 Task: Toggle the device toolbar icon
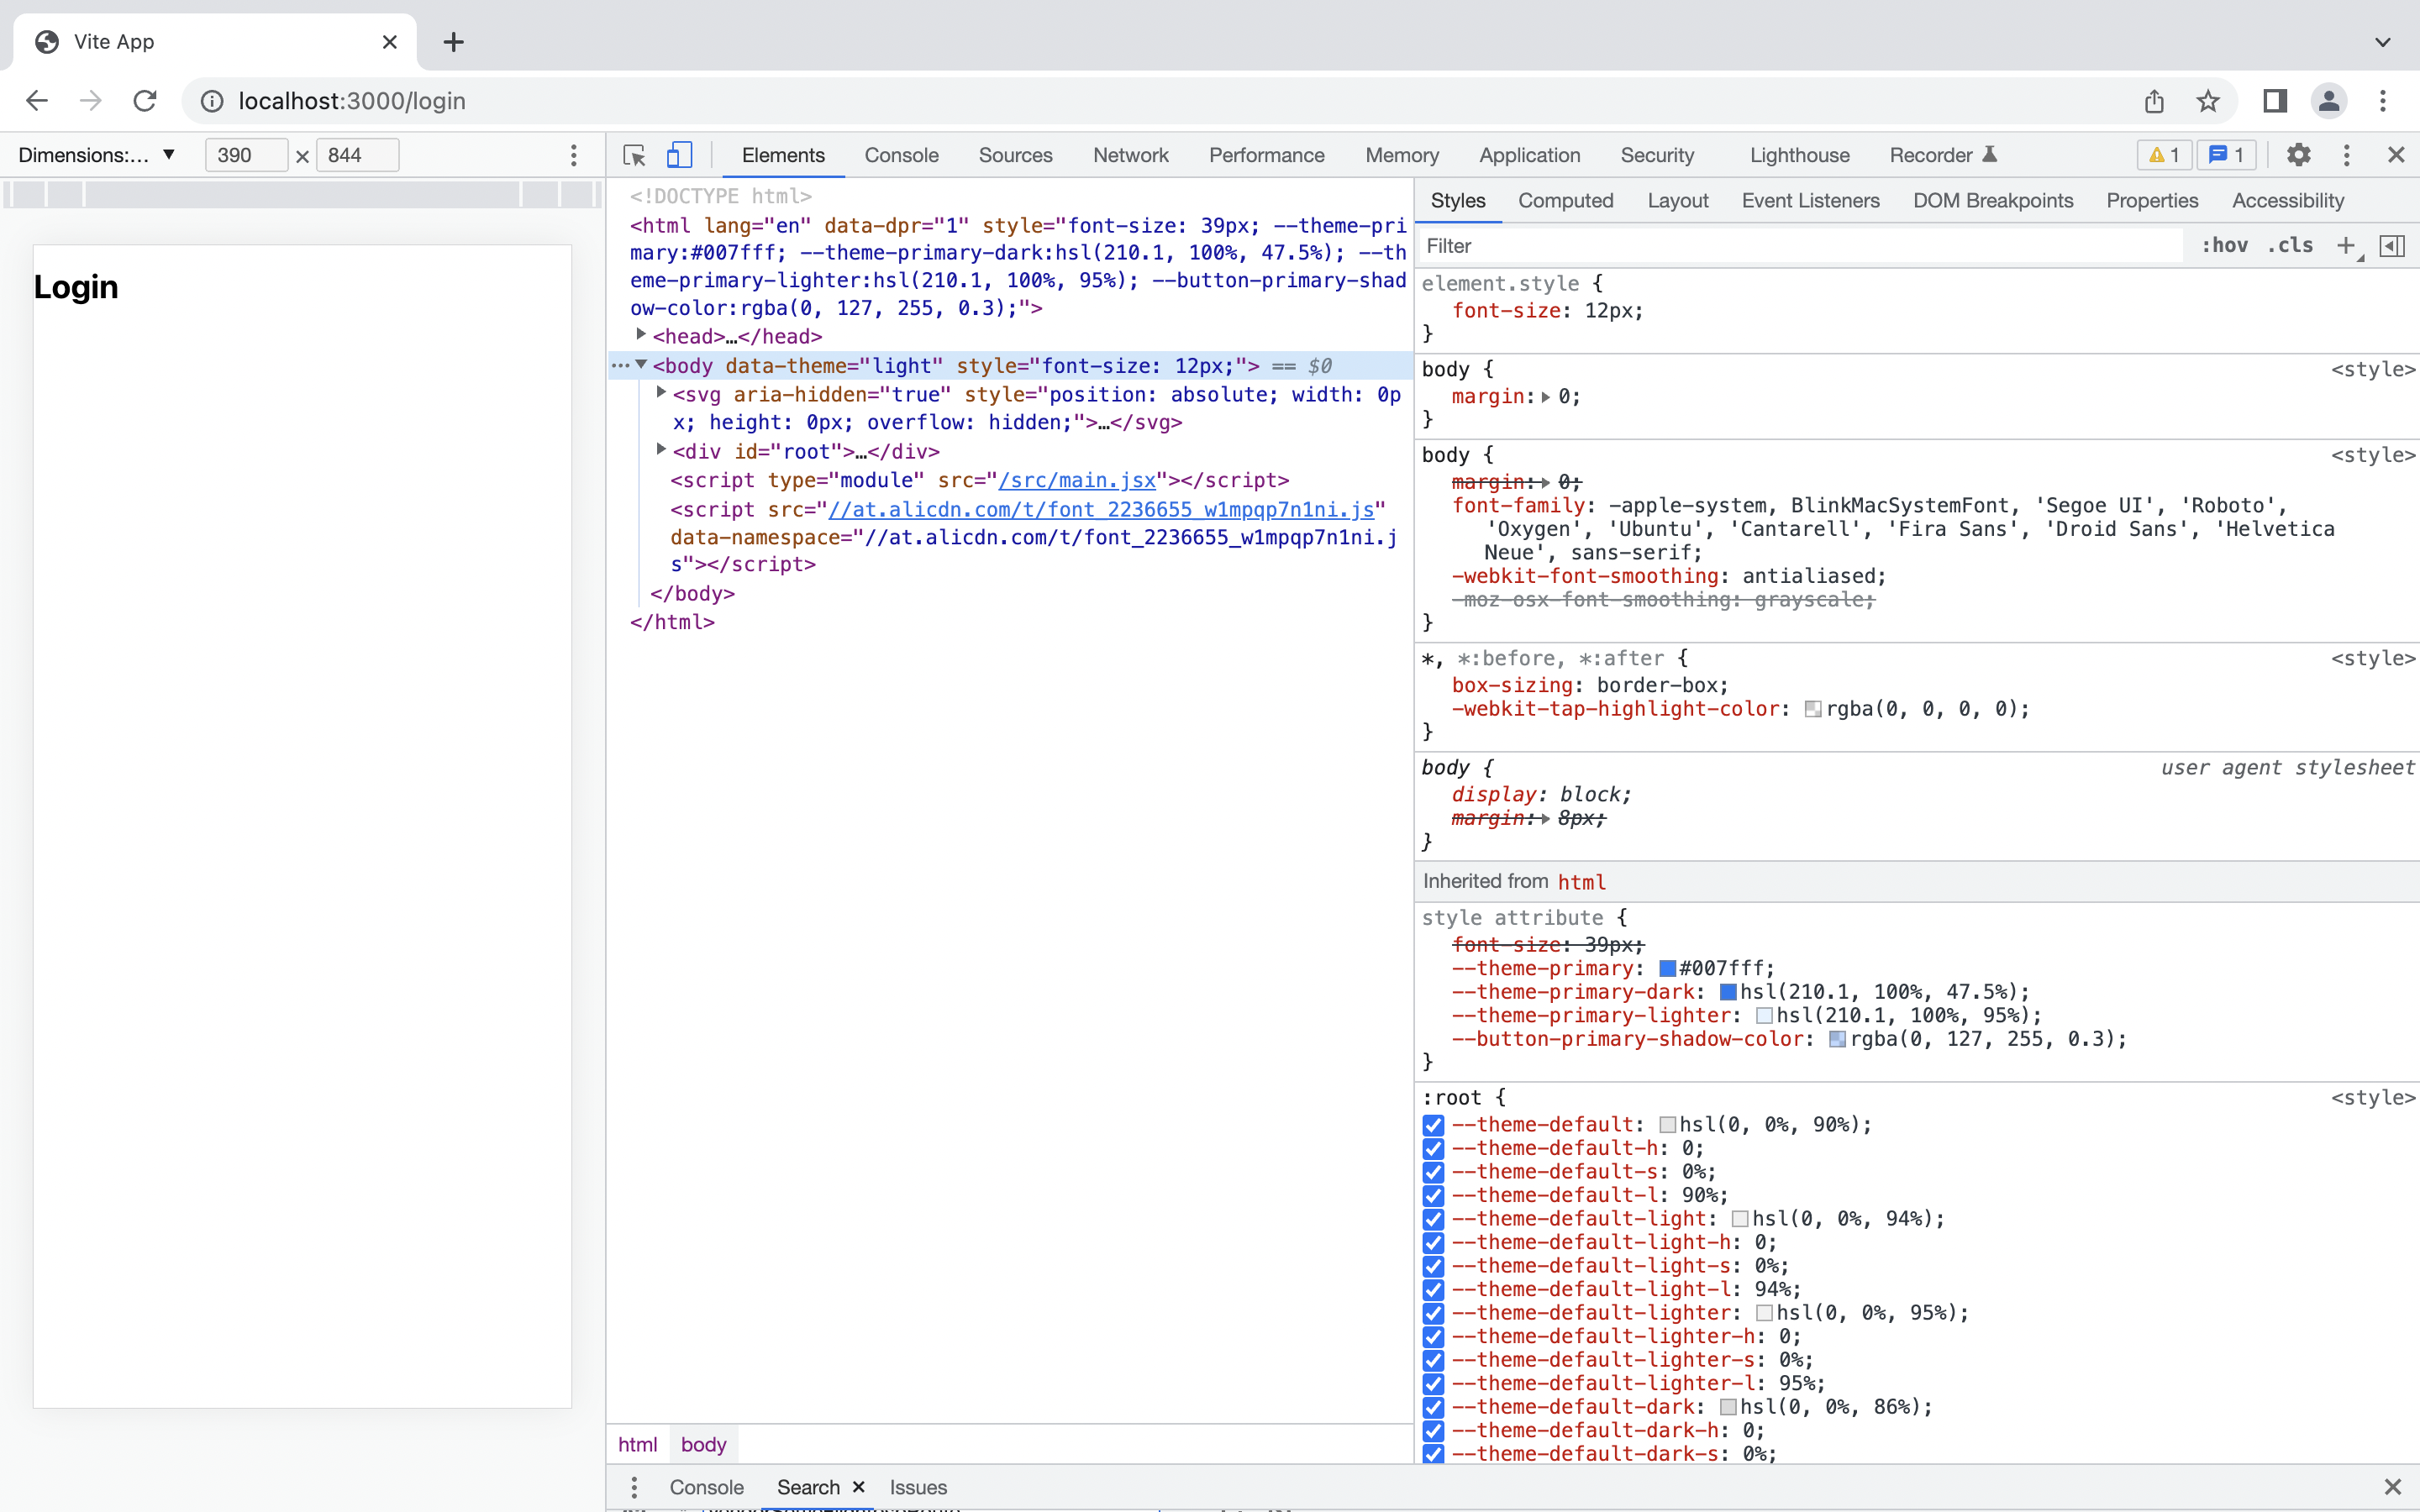pyautogui.click(x=680, y=155)
